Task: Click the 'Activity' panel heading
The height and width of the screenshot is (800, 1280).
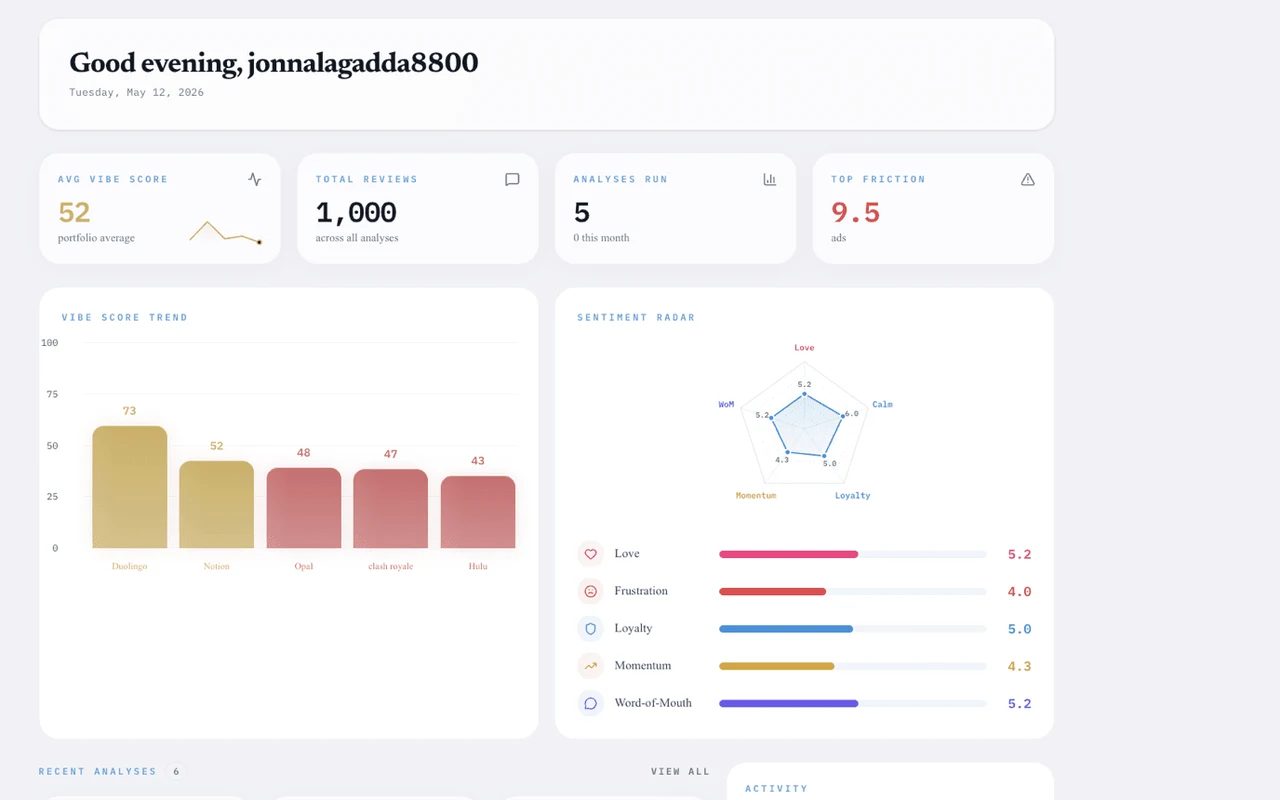Action: coord(776,788)
